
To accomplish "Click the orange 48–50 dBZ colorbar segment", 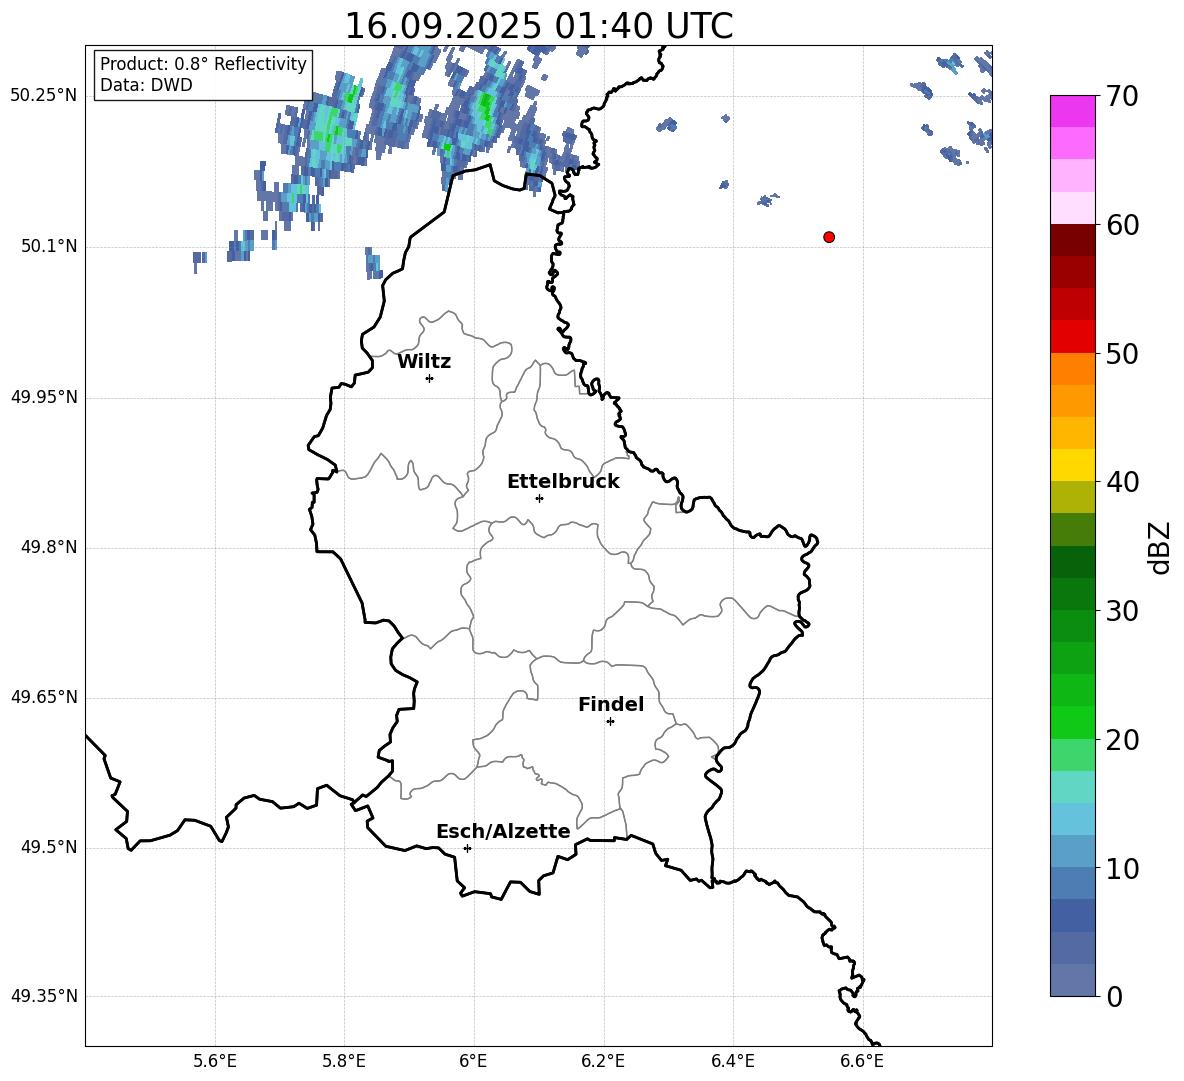I will (x=1072, y=368).
